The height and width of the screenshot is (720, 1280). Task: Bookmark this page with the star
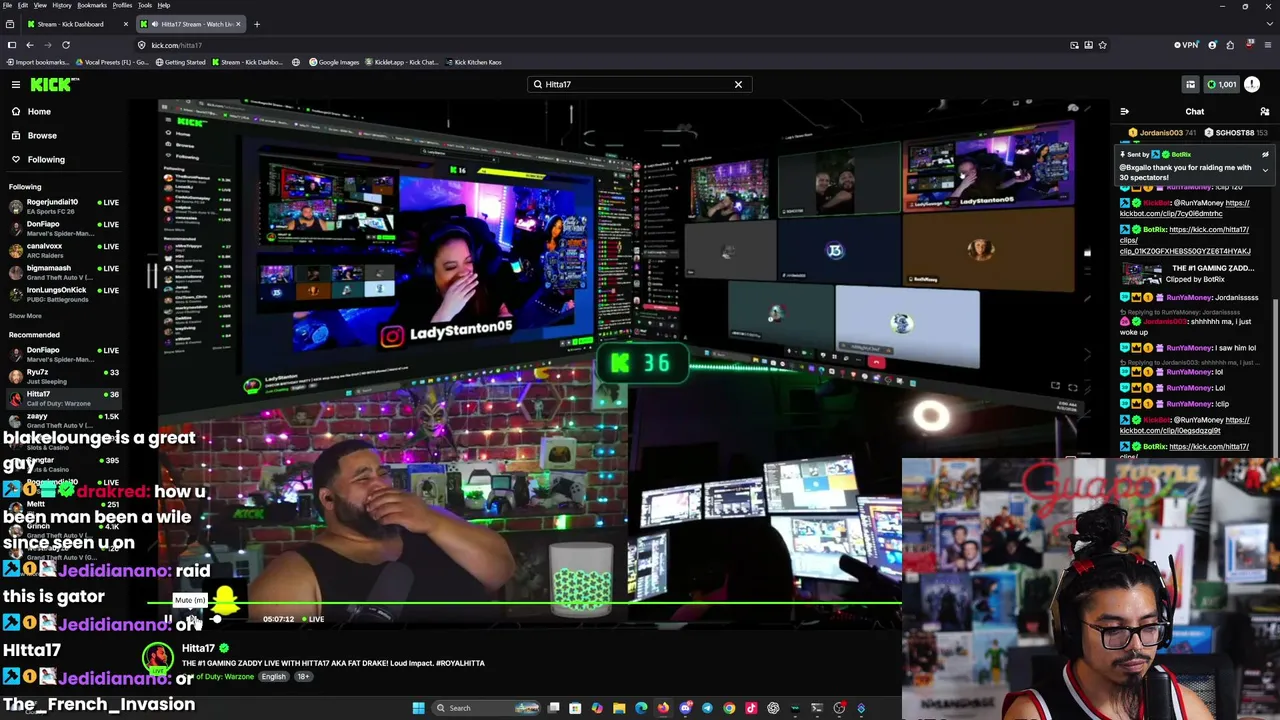coord(1102,45)
